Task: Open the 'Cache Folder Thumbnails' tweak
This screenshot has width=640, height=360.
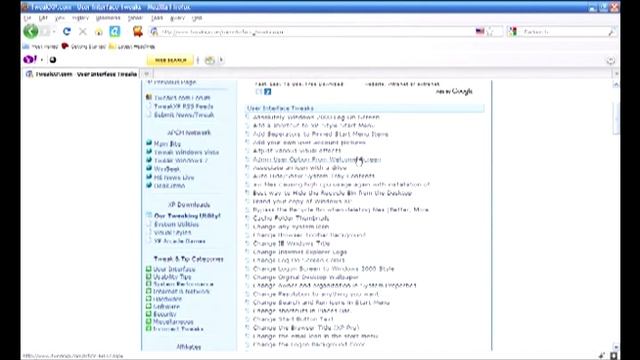Action: 291,218
